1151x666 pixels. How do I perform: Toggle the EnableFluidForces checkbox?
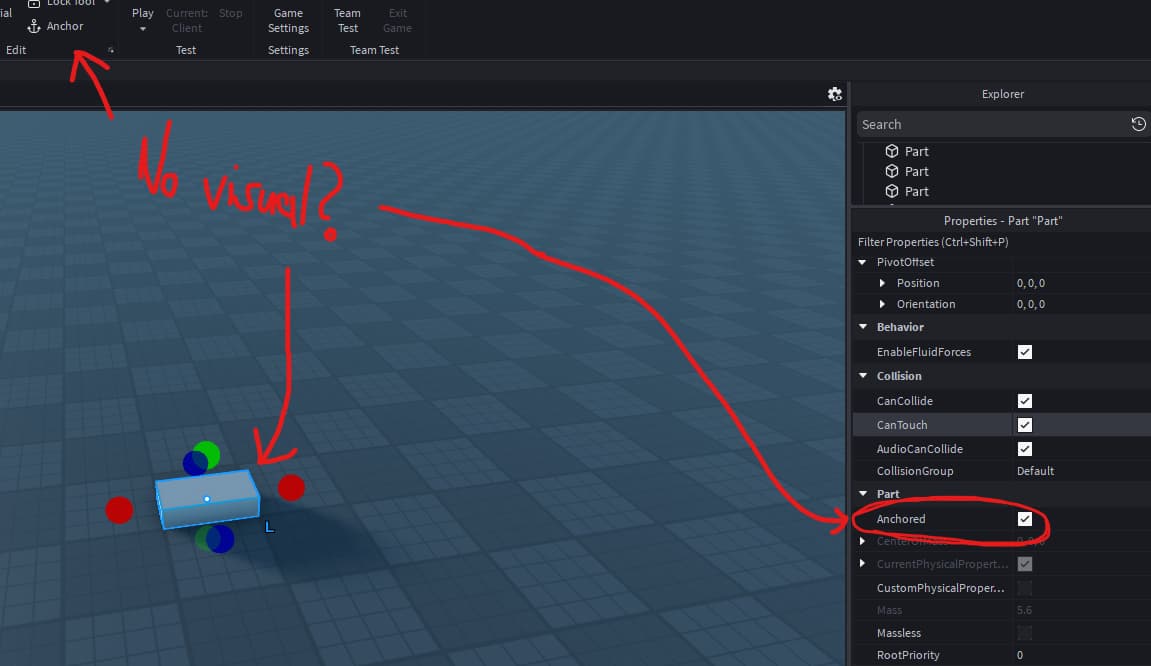1025,351
